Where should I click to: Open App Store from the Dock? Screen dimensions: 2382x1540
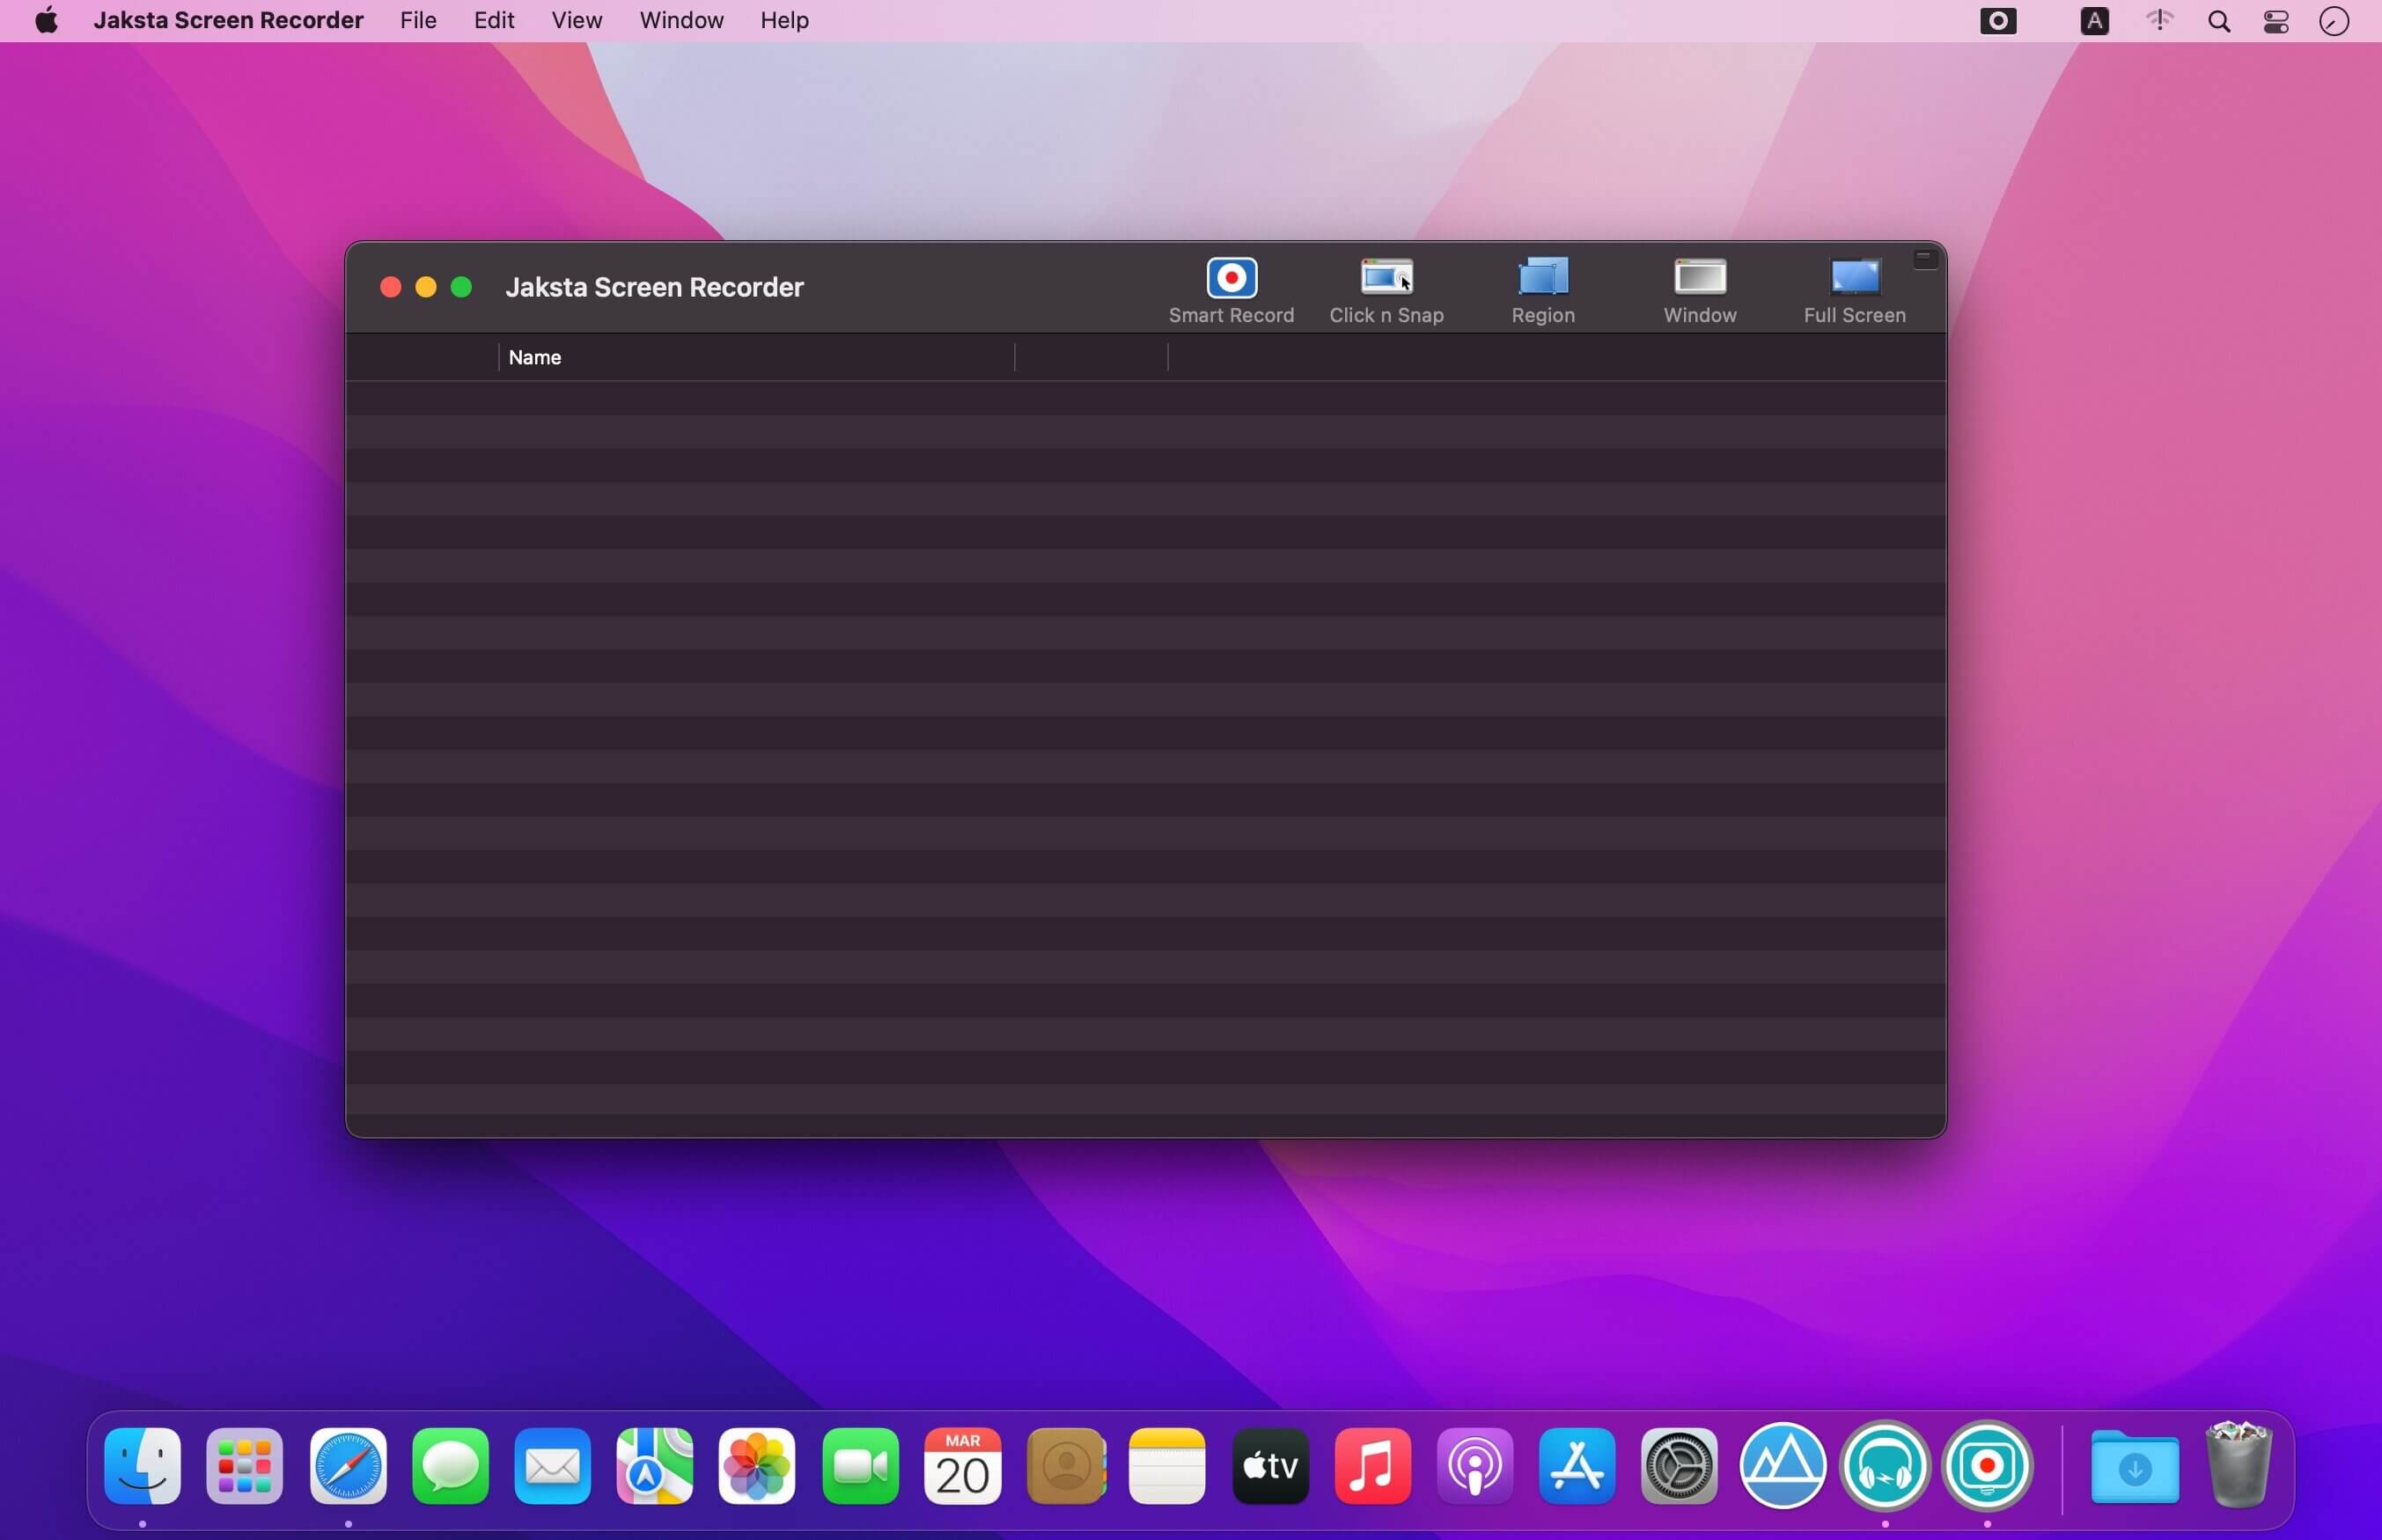click(x=1577, y=1465)
